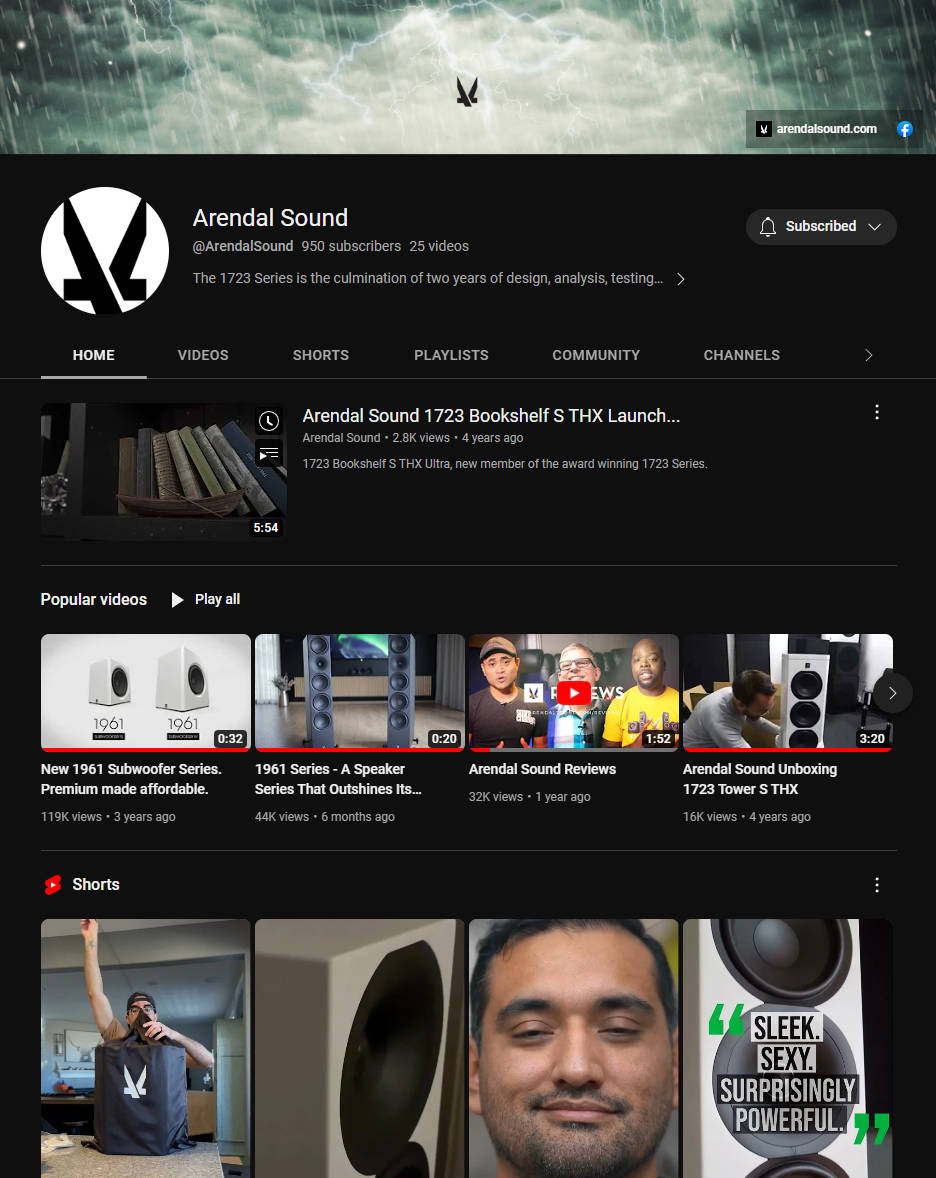Click Add to queue icon on featured video
Image resolution: width=936 pixels, height=1178 pixels.
click(269, 453)
